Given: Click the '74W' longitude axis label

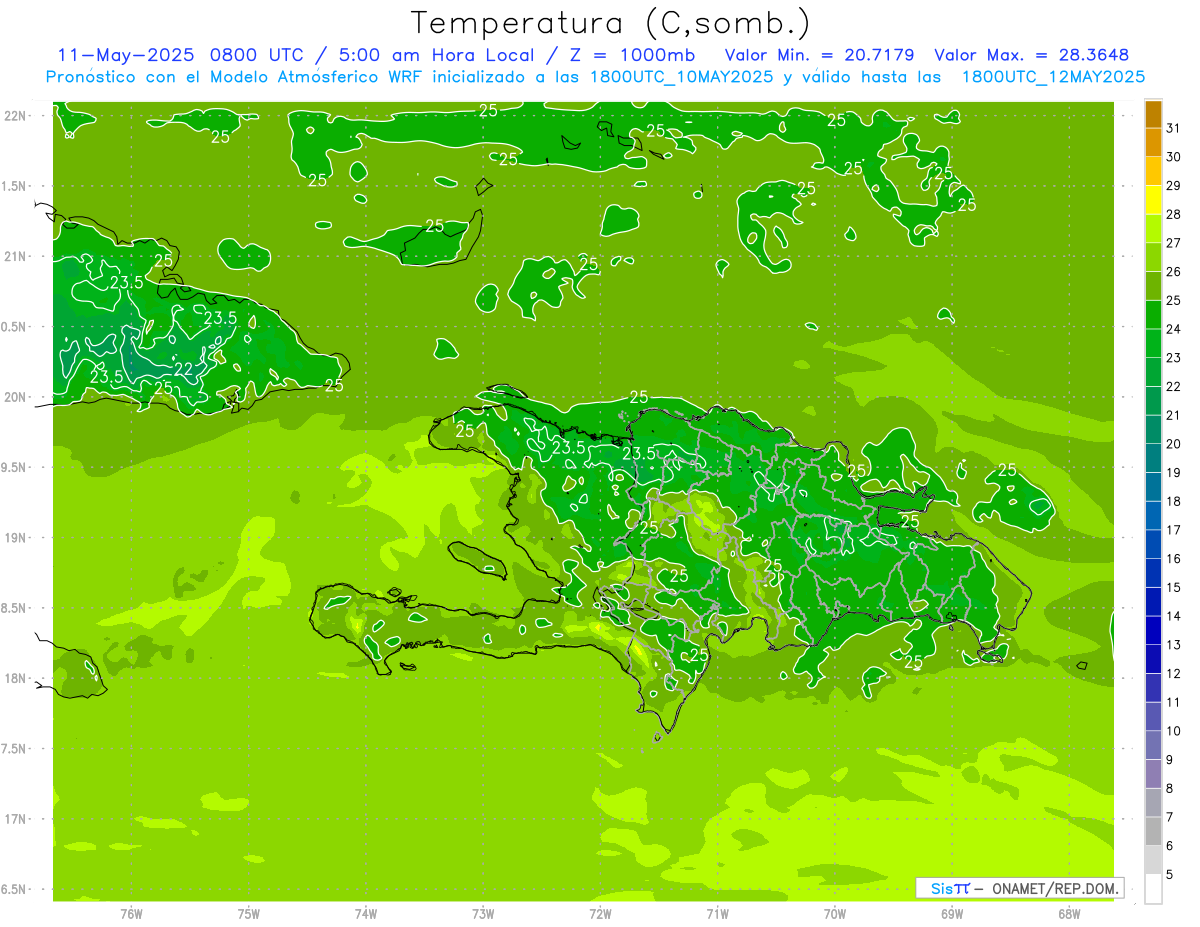Looking at the screenshot, I should (366, 914).
